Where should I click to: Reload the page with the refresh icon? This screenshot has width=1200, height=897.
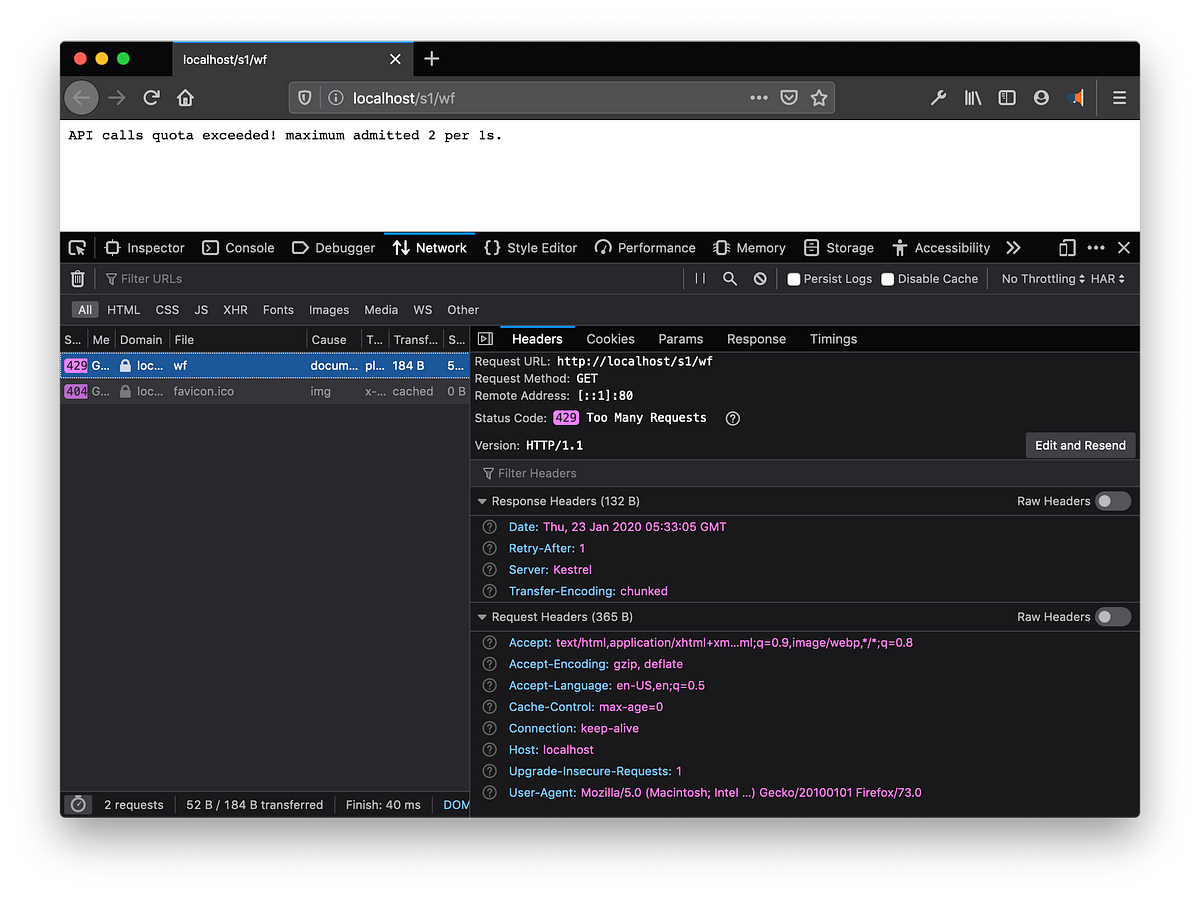coord(151,98)
